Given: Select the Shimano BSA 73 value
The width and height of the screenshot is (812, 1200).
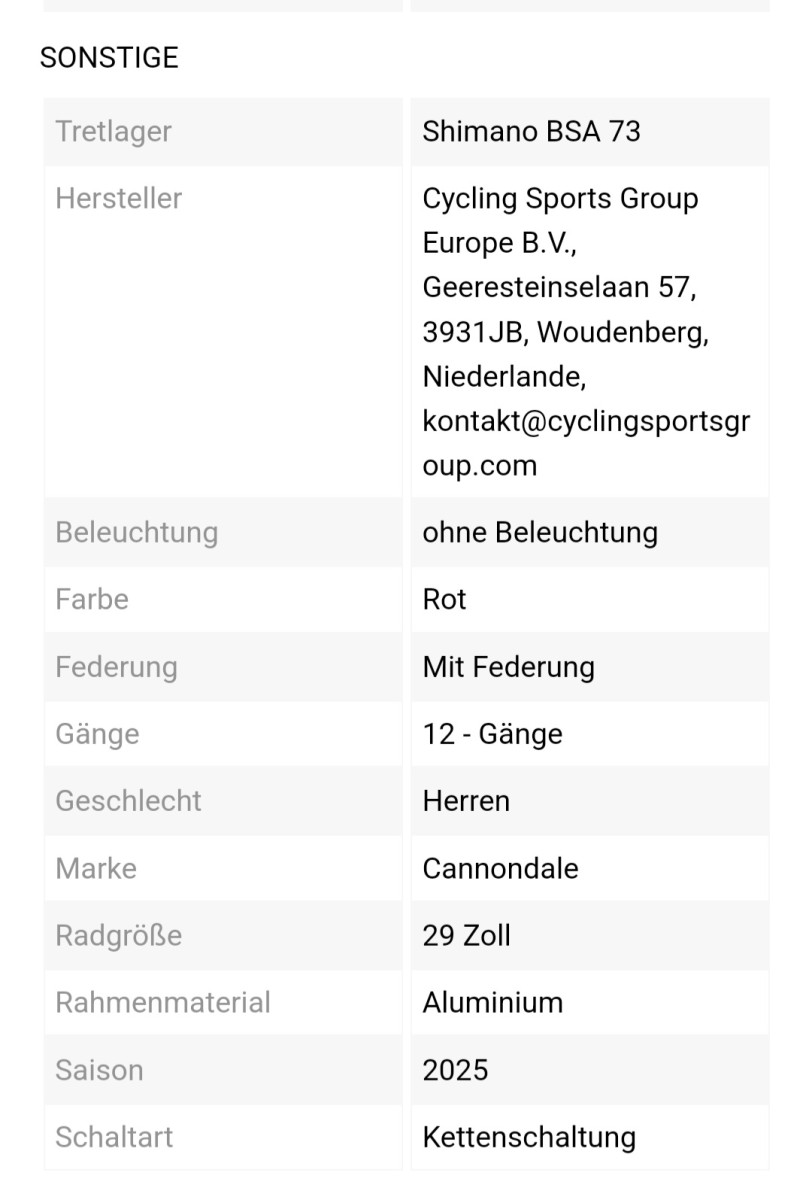Looking at the screenshot, I should (x=531, y=131).
